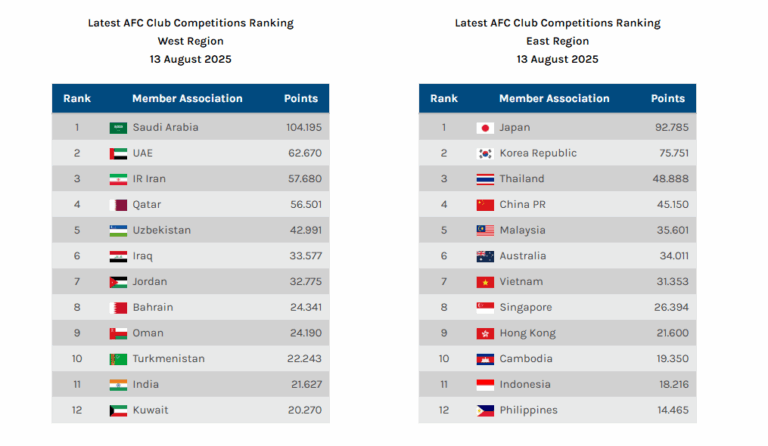The width and height of the screenshot is (768, 446).
Task: Click the Korea Republic flag icon
Action: tap(485, 154)
